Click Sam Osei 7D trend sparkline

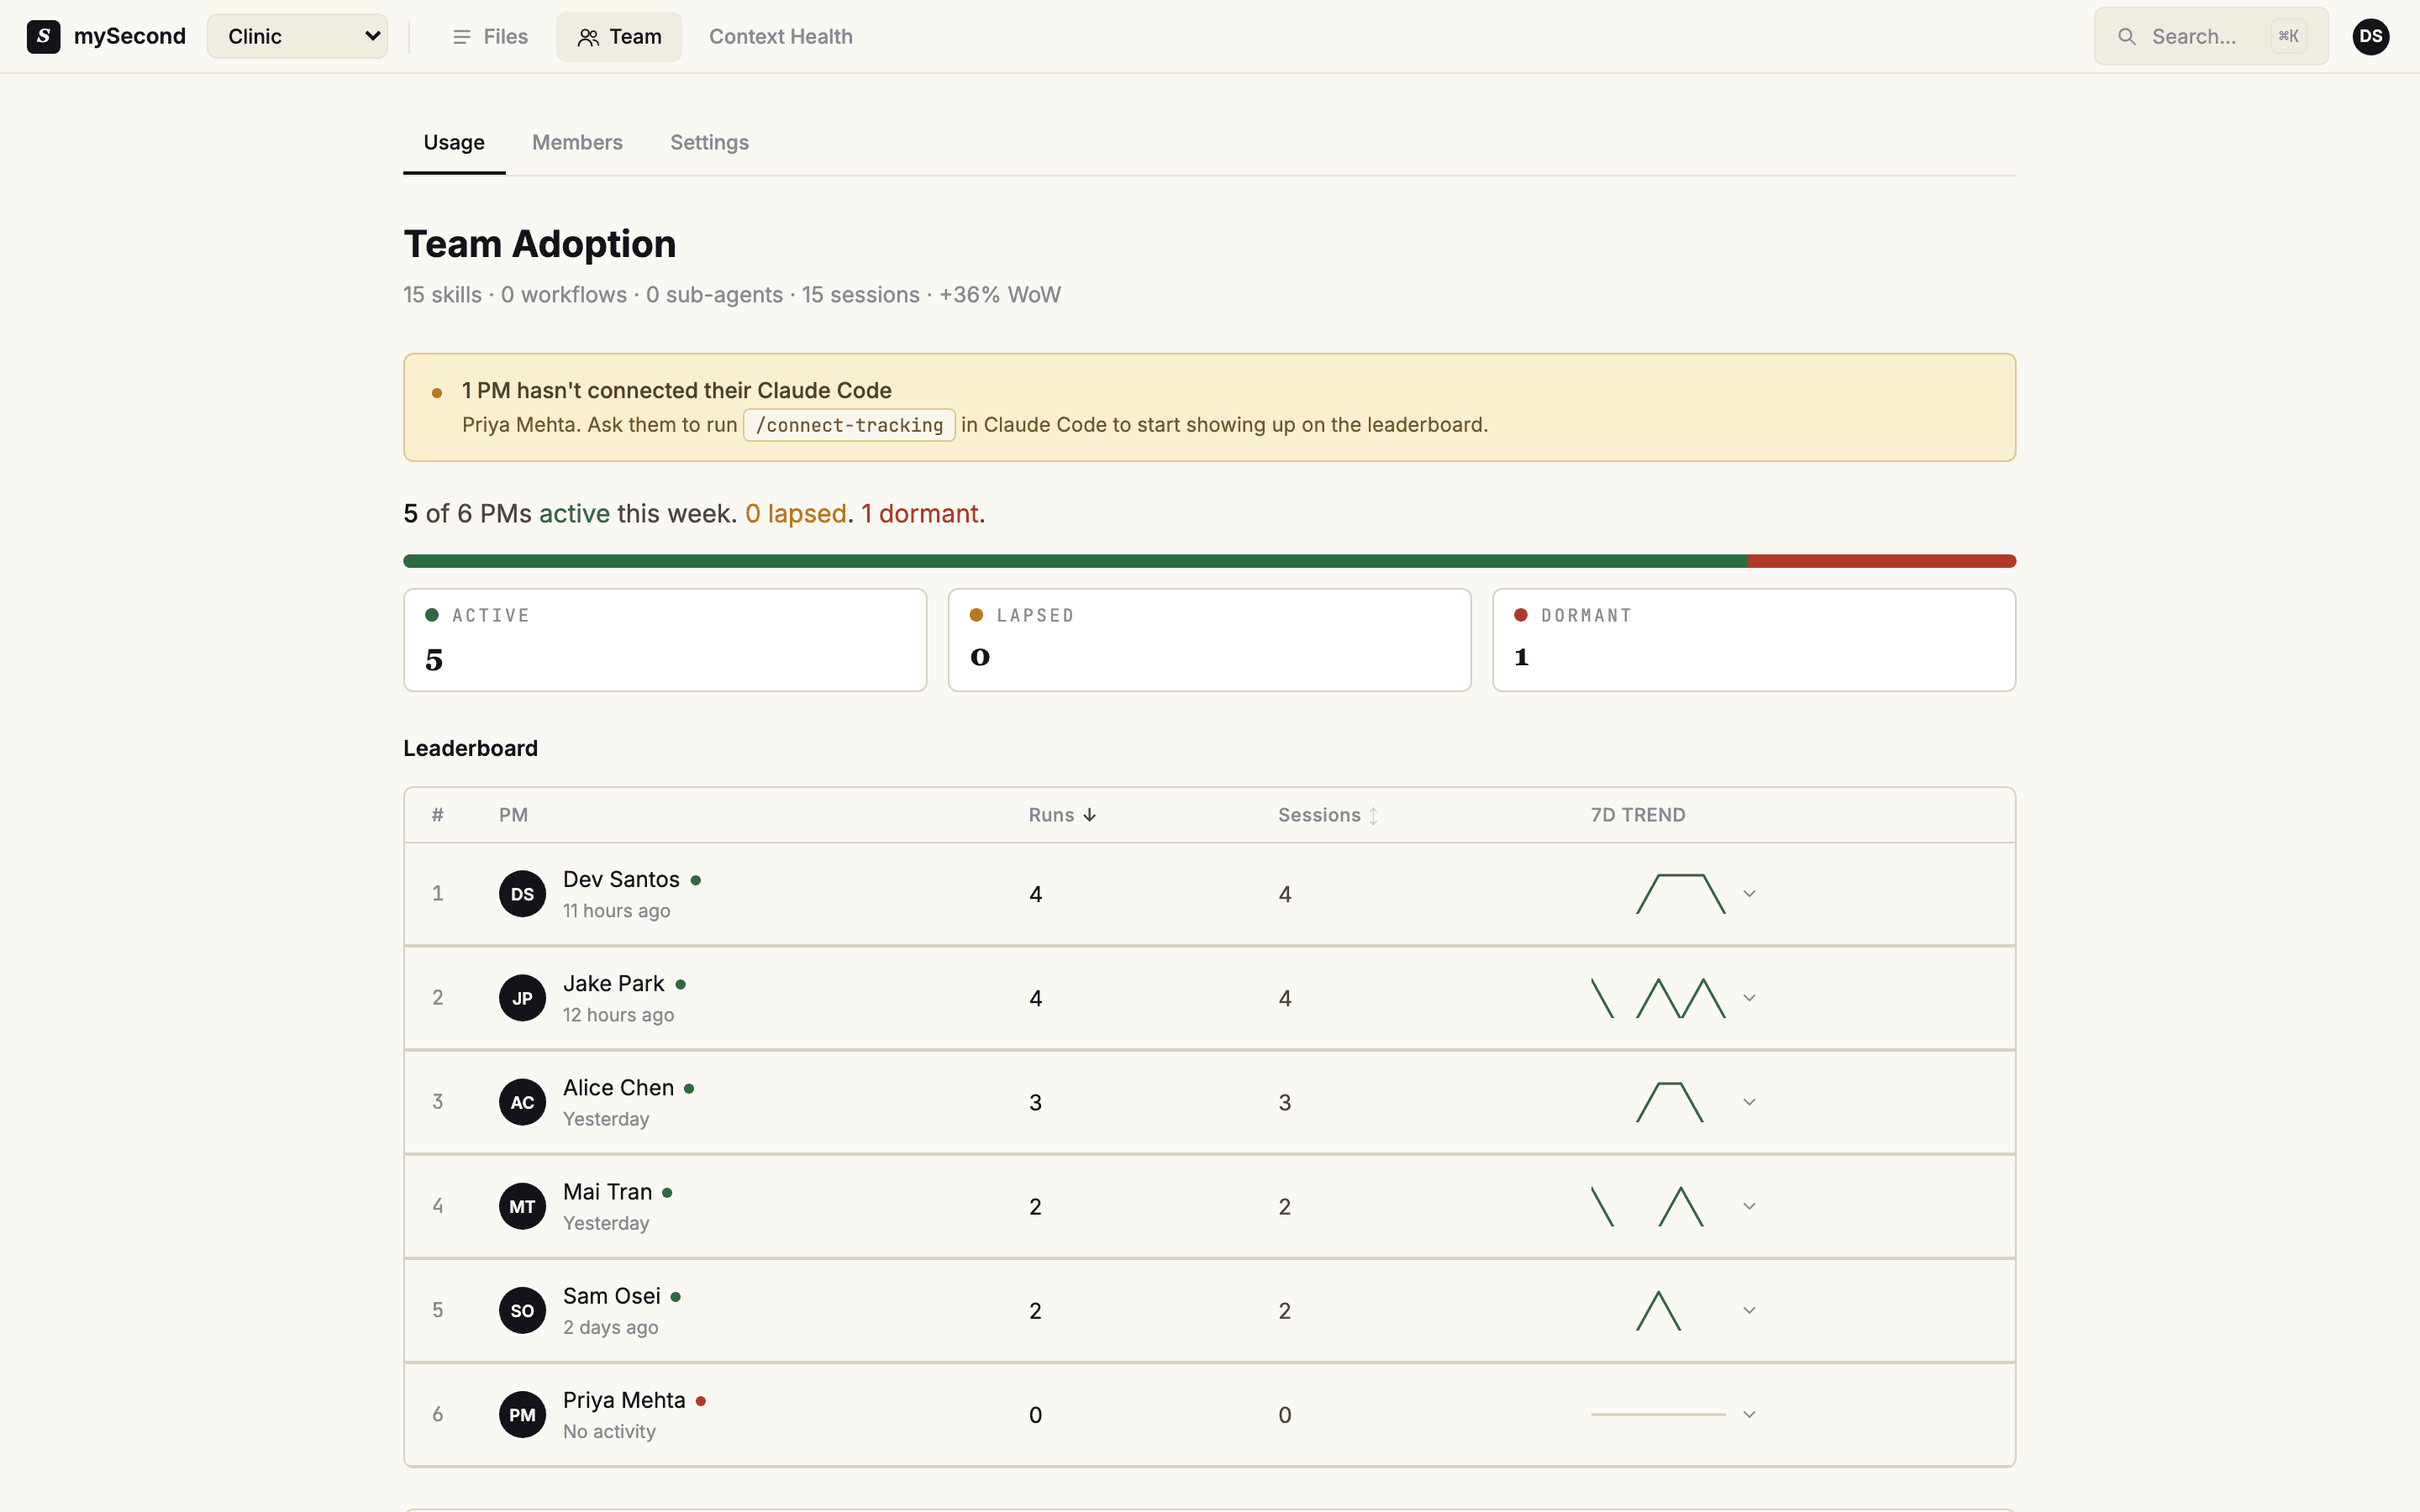point(1658,1310)
